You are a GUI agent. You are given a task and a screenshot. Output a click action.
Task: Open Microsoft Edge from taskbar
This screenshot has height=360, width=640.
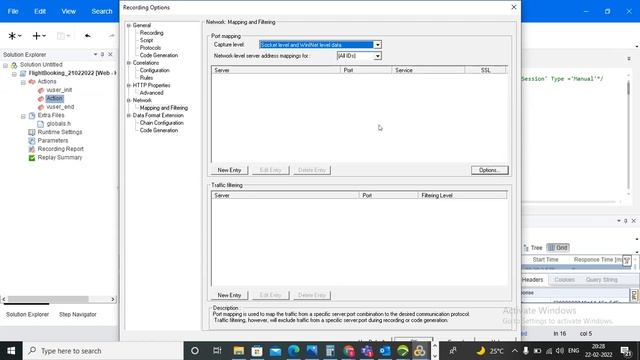point(294,351)
